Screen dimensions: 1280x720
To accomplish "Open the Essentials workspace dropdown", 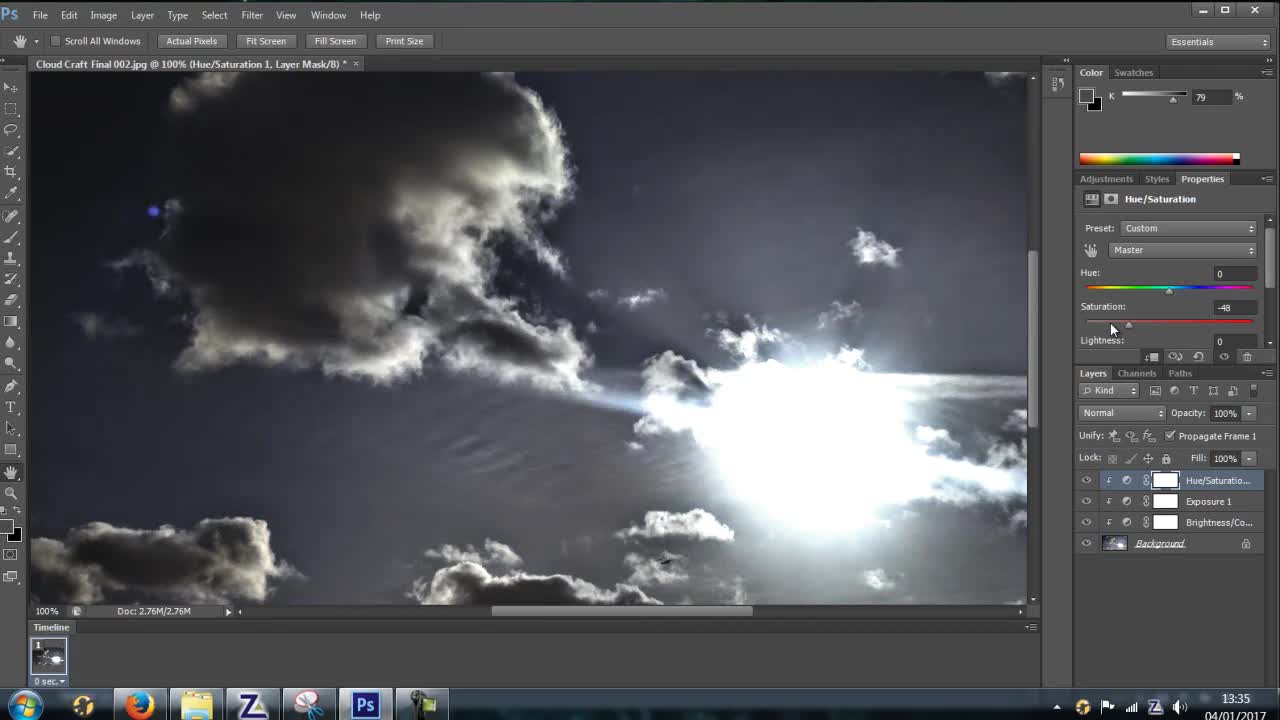I will (1219, 42).
